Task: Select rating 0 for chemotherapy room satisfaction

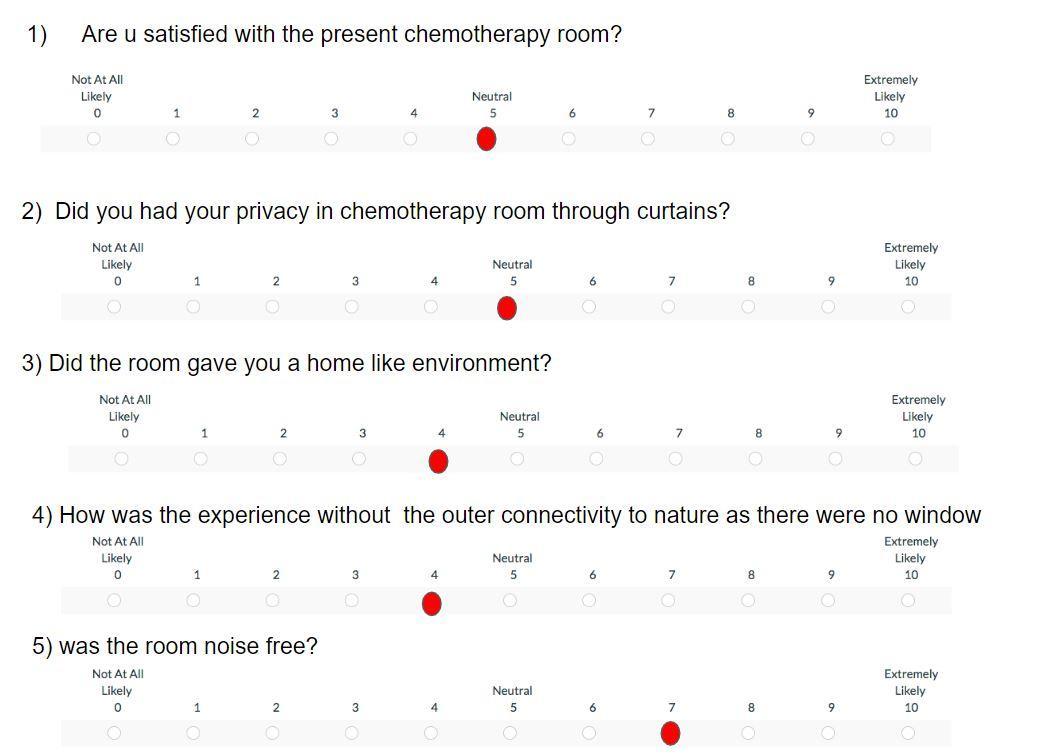Action: 94,139
